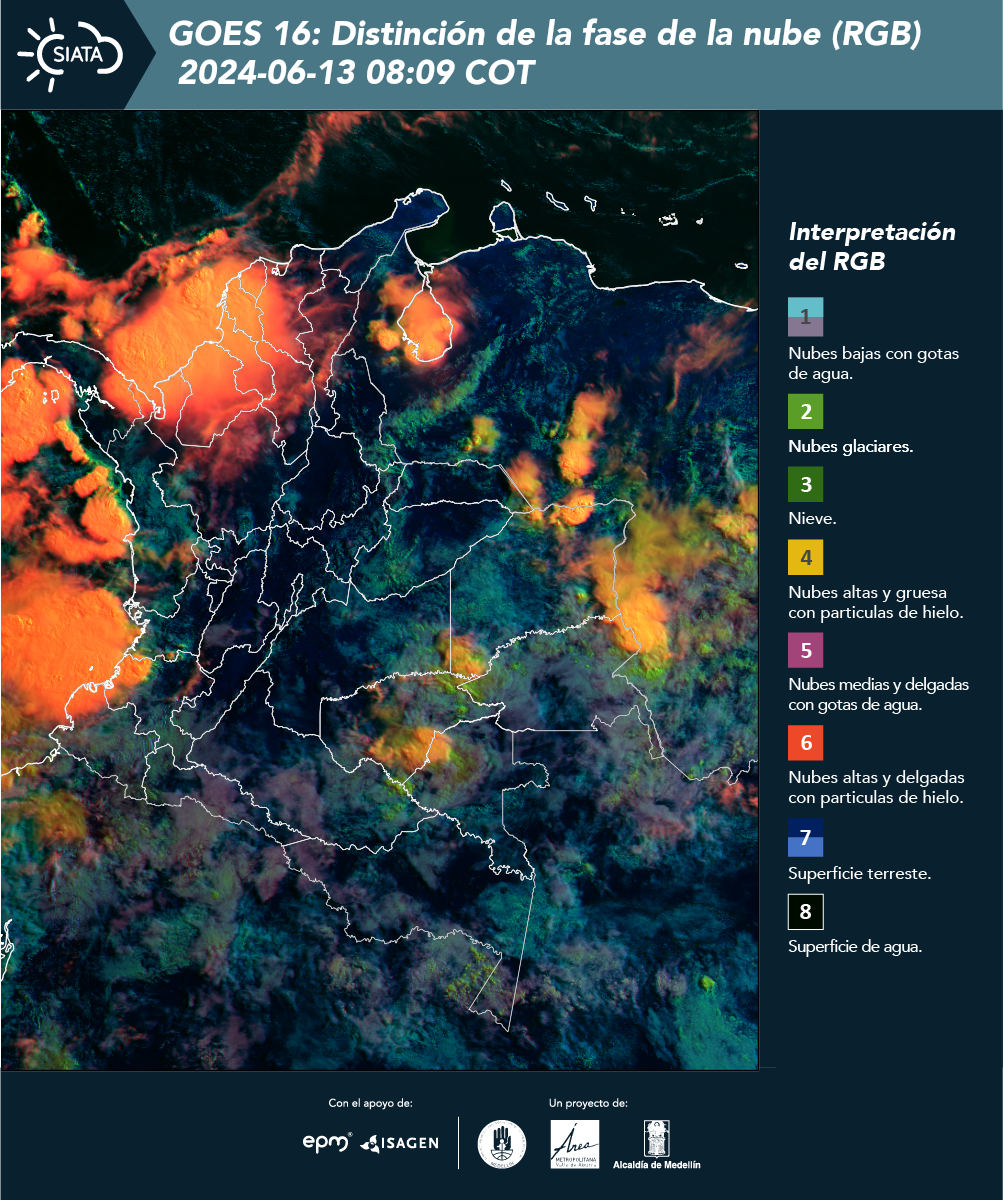The image size is (1003, 1200).
Task: Click the epm logo in the footer
Action: 327,1142
